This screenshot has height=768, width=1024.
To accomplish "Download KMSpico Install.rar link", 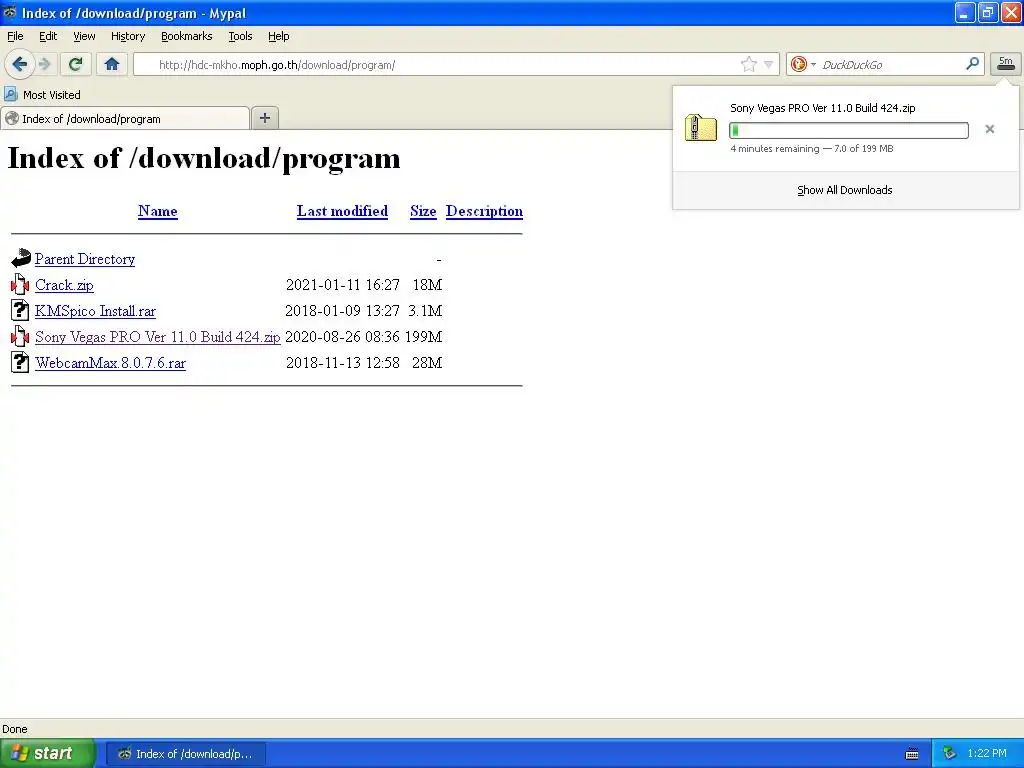I will pyautogui.click(x=95, y=311).
